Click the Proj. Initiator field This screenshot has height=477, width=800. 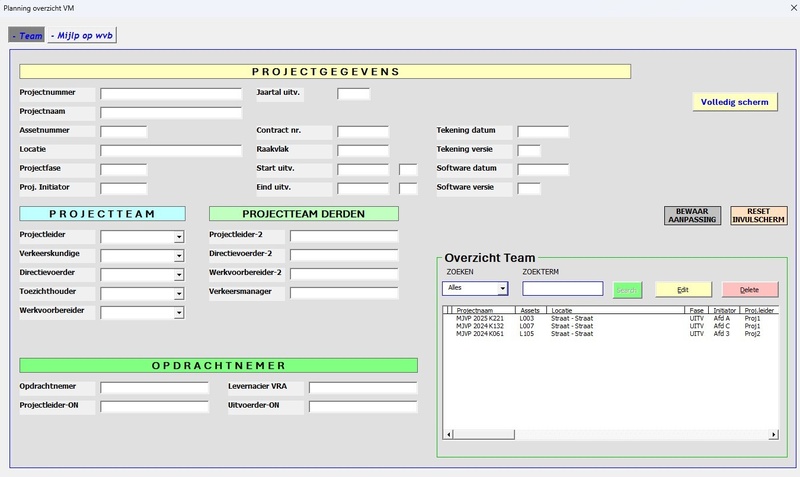pos(123,188)
